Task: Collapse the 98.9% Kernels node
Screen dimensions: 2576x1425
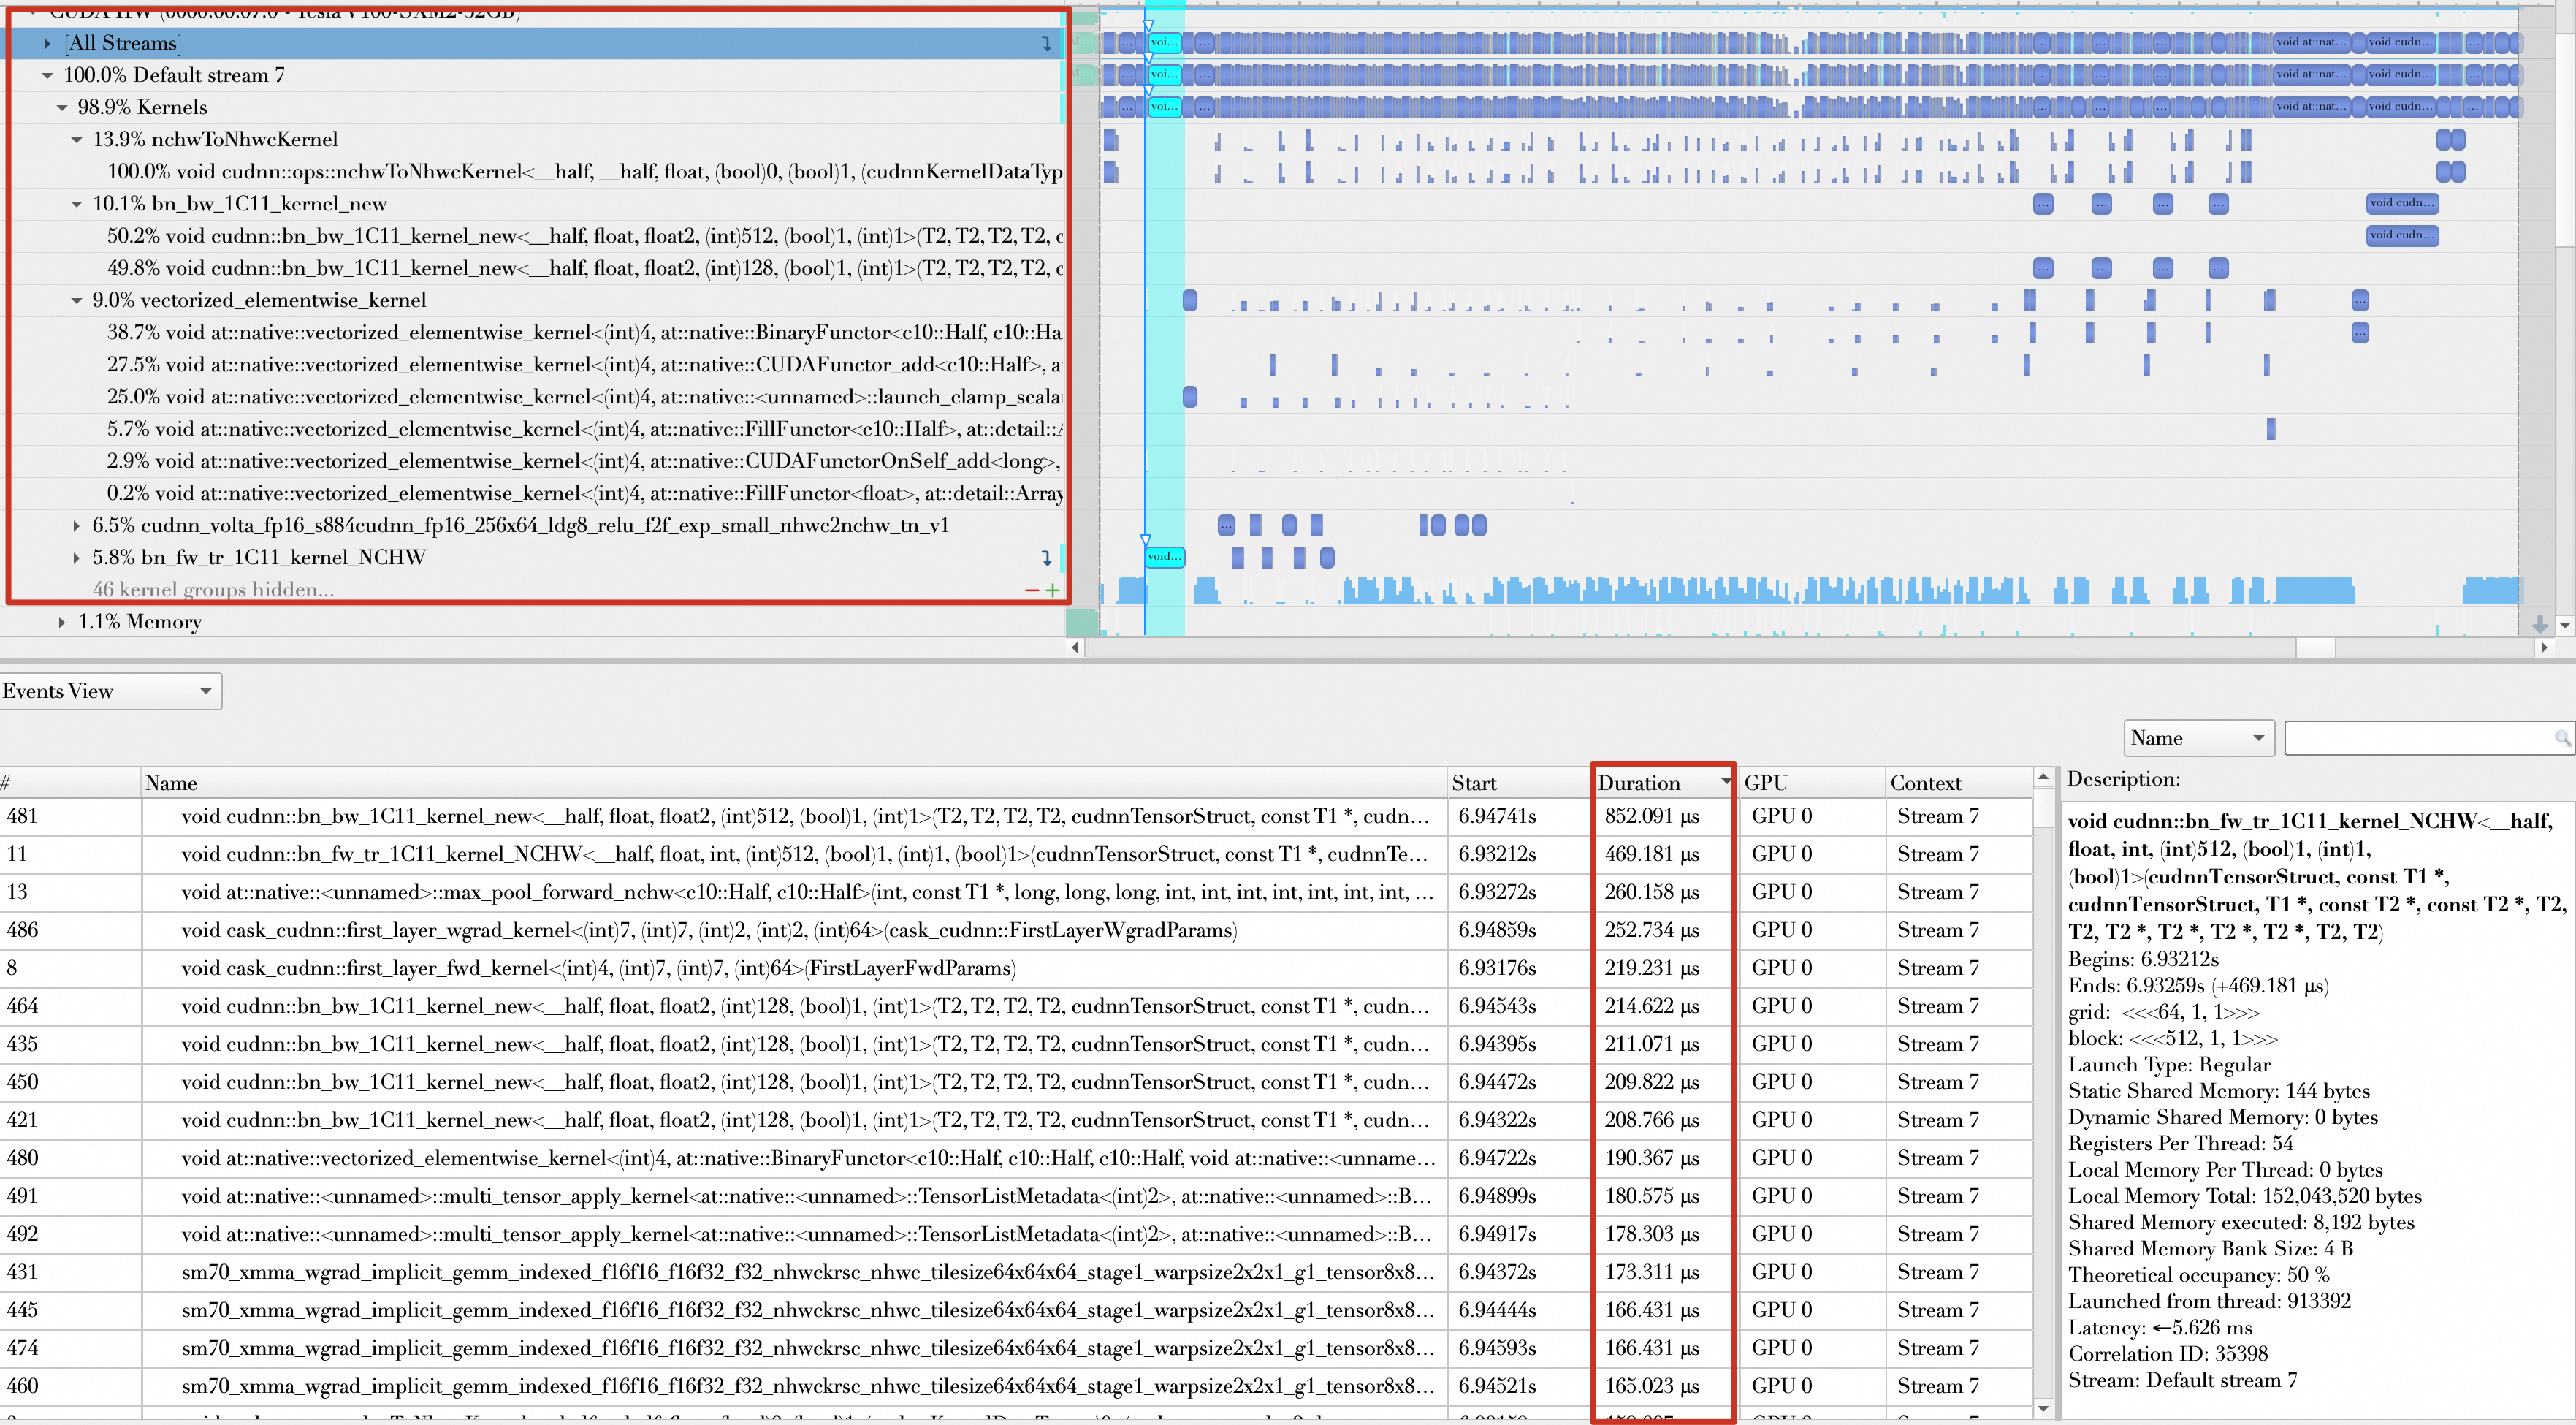Action: pos(62,107)
